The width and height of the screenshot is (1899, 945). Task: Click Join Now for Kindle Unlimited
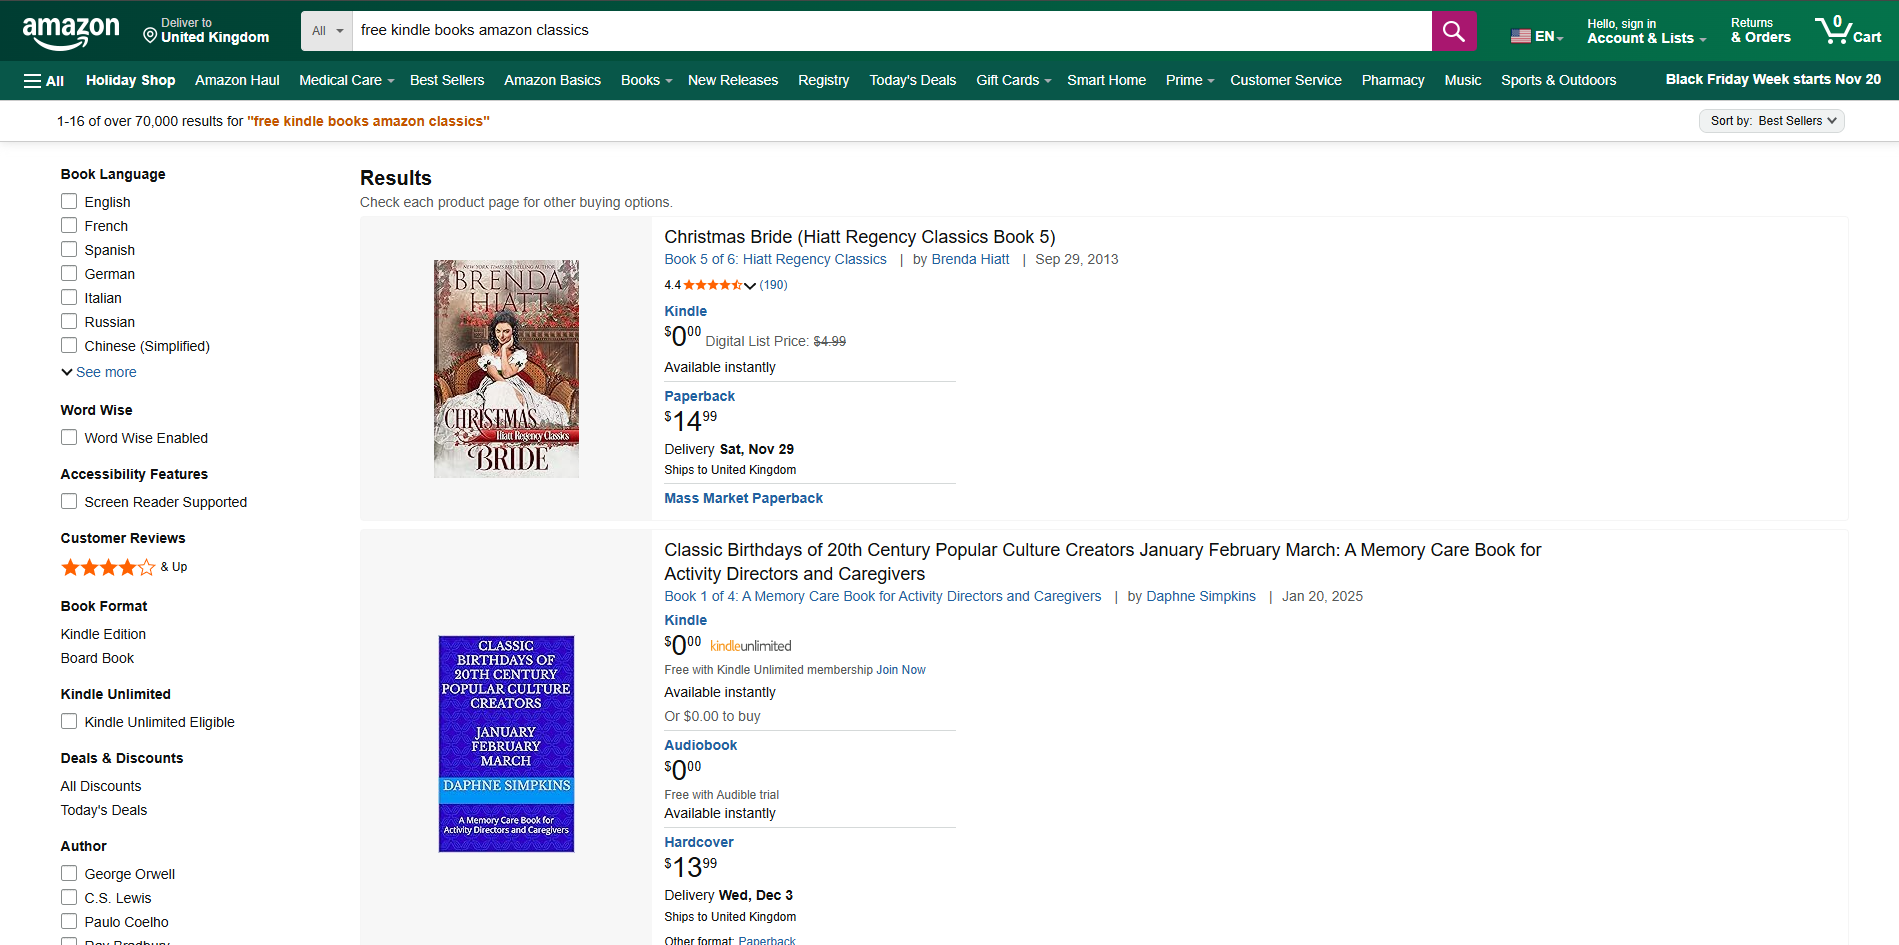point(899,669)
